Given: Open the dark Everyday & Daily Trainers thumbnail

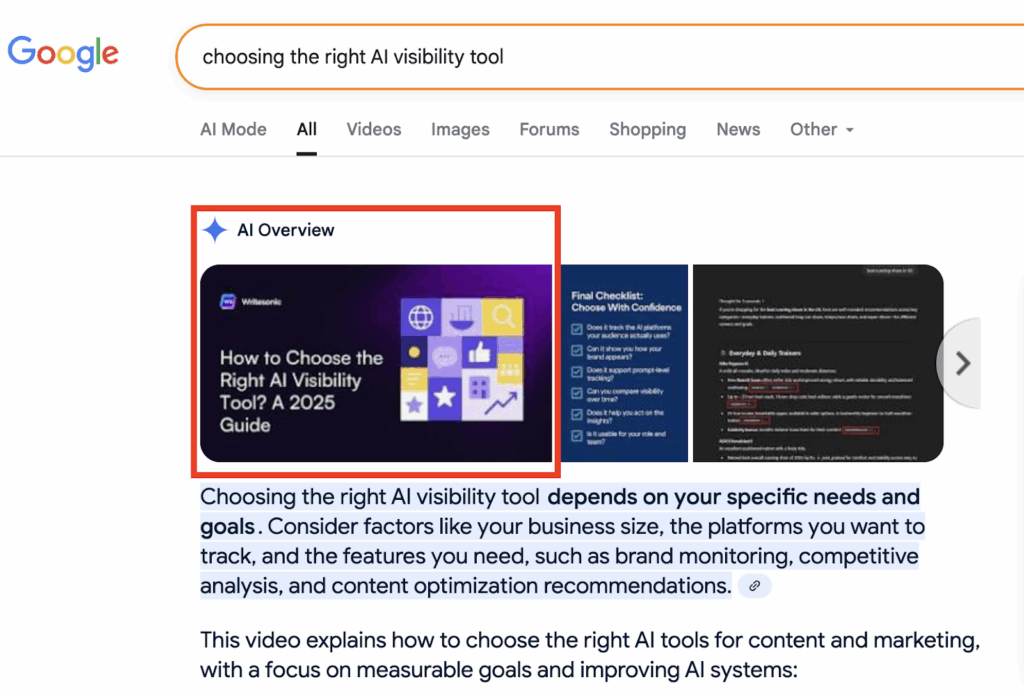Looking at the screenshot, I should coord(817,363).
